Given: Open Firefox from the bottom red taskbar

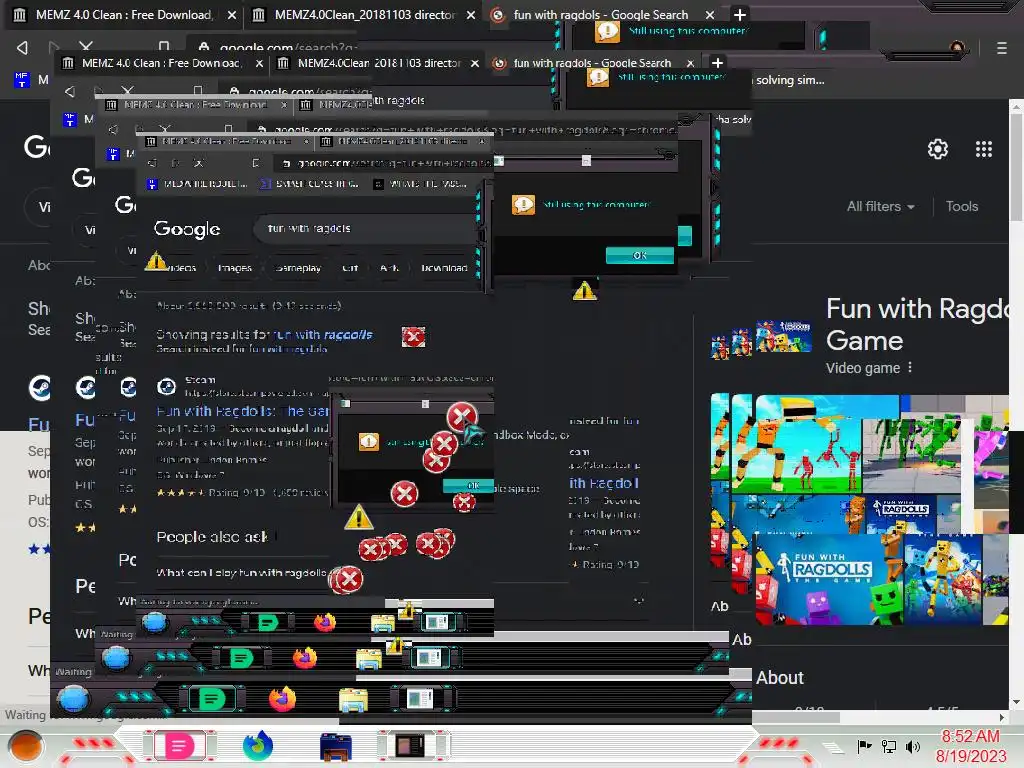Looking at the screenshot, I should point(257,746).
